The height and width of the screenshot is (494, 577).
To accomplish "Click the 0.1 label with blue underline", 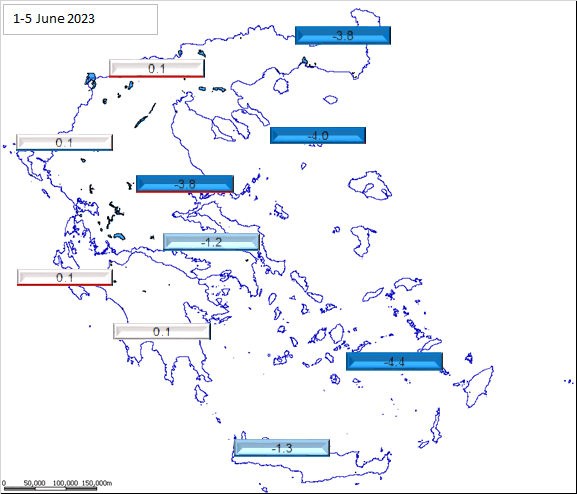I will (x=64, y=142).
